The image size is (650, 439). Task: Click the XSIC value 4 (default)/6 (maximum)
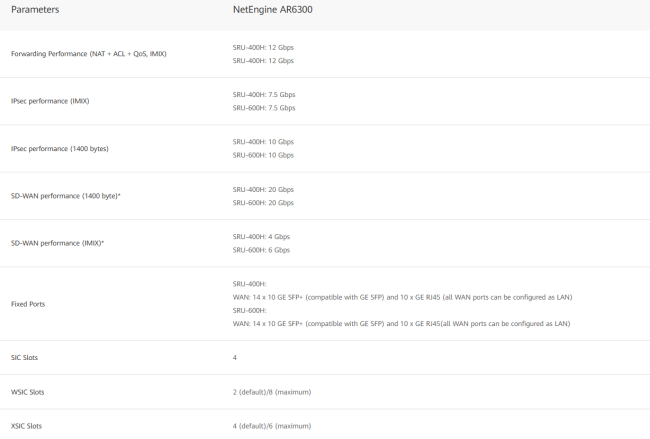tap(272, 426)
